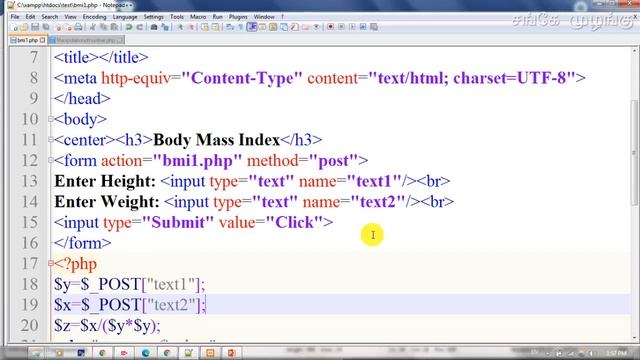
Task: Open the File menu
Action: [15, 17]
